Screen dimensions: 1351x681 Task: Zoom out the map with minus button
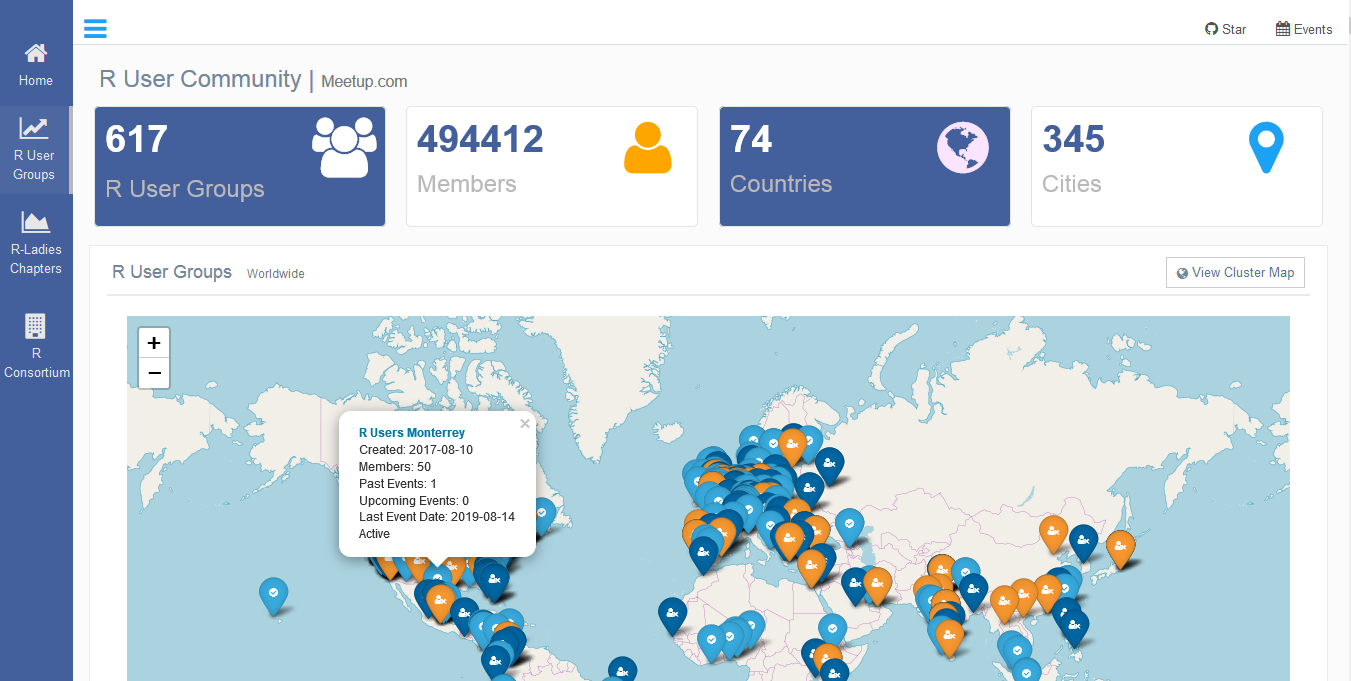tap(154, 374)
